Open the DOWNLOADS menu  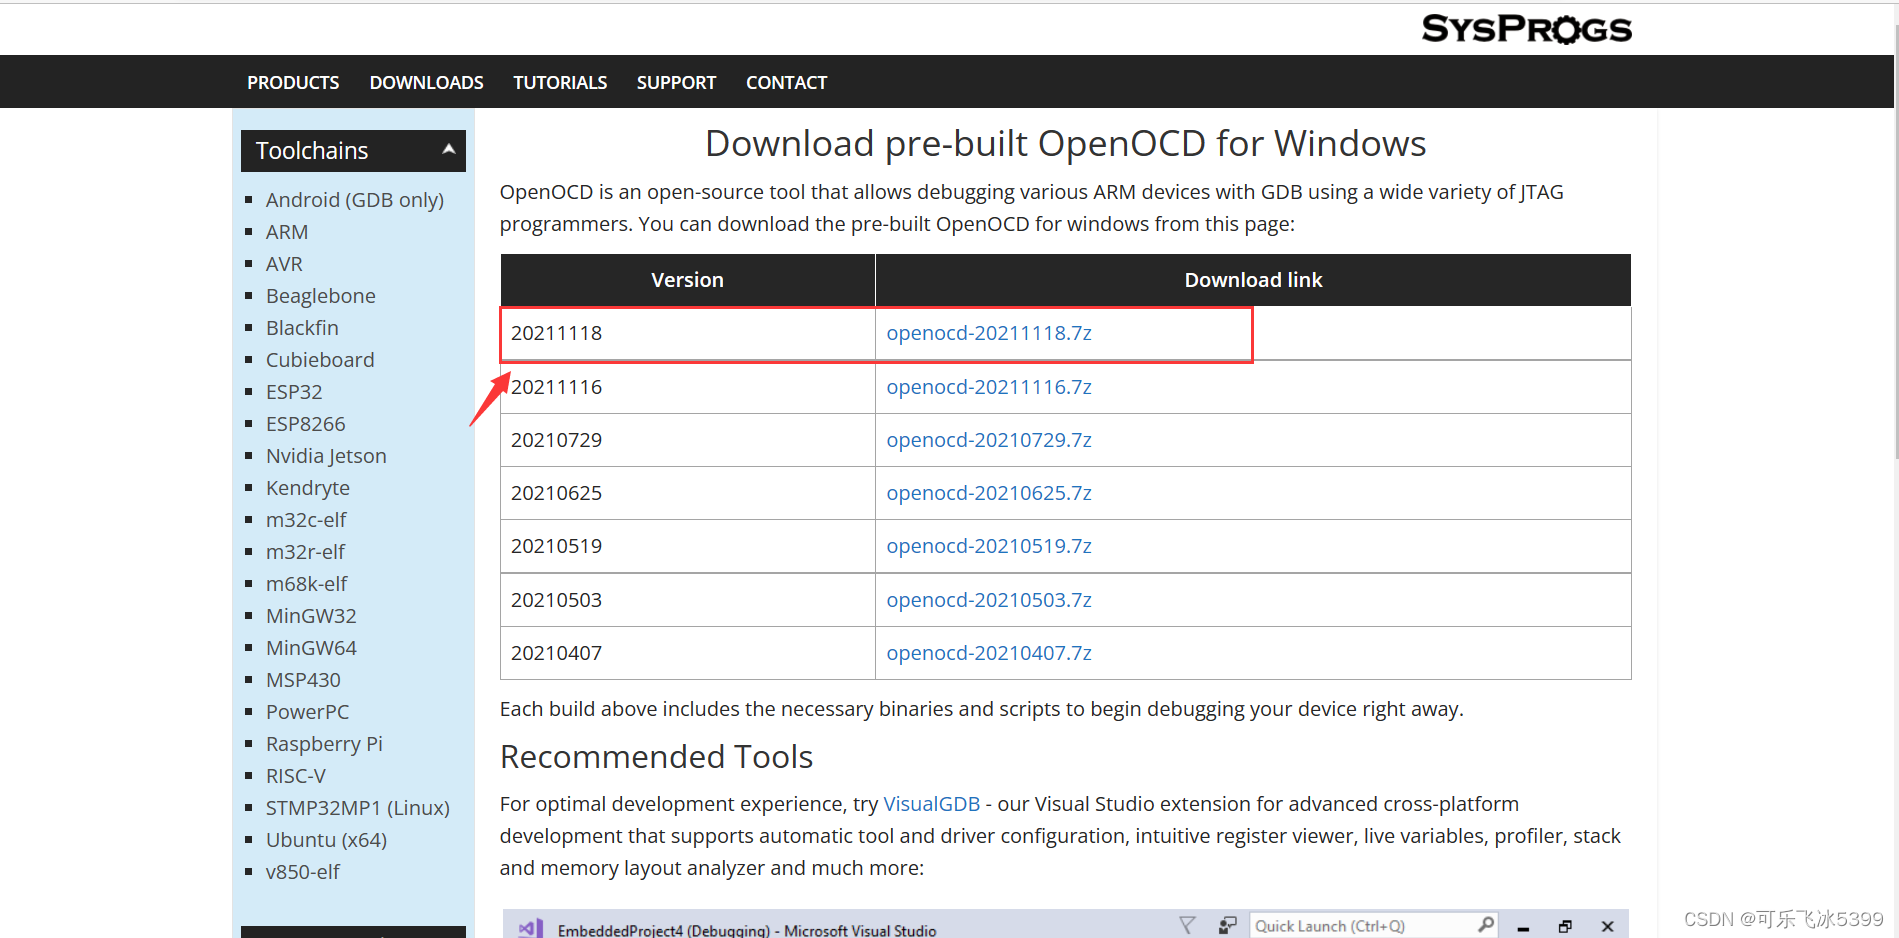[426, 83]
